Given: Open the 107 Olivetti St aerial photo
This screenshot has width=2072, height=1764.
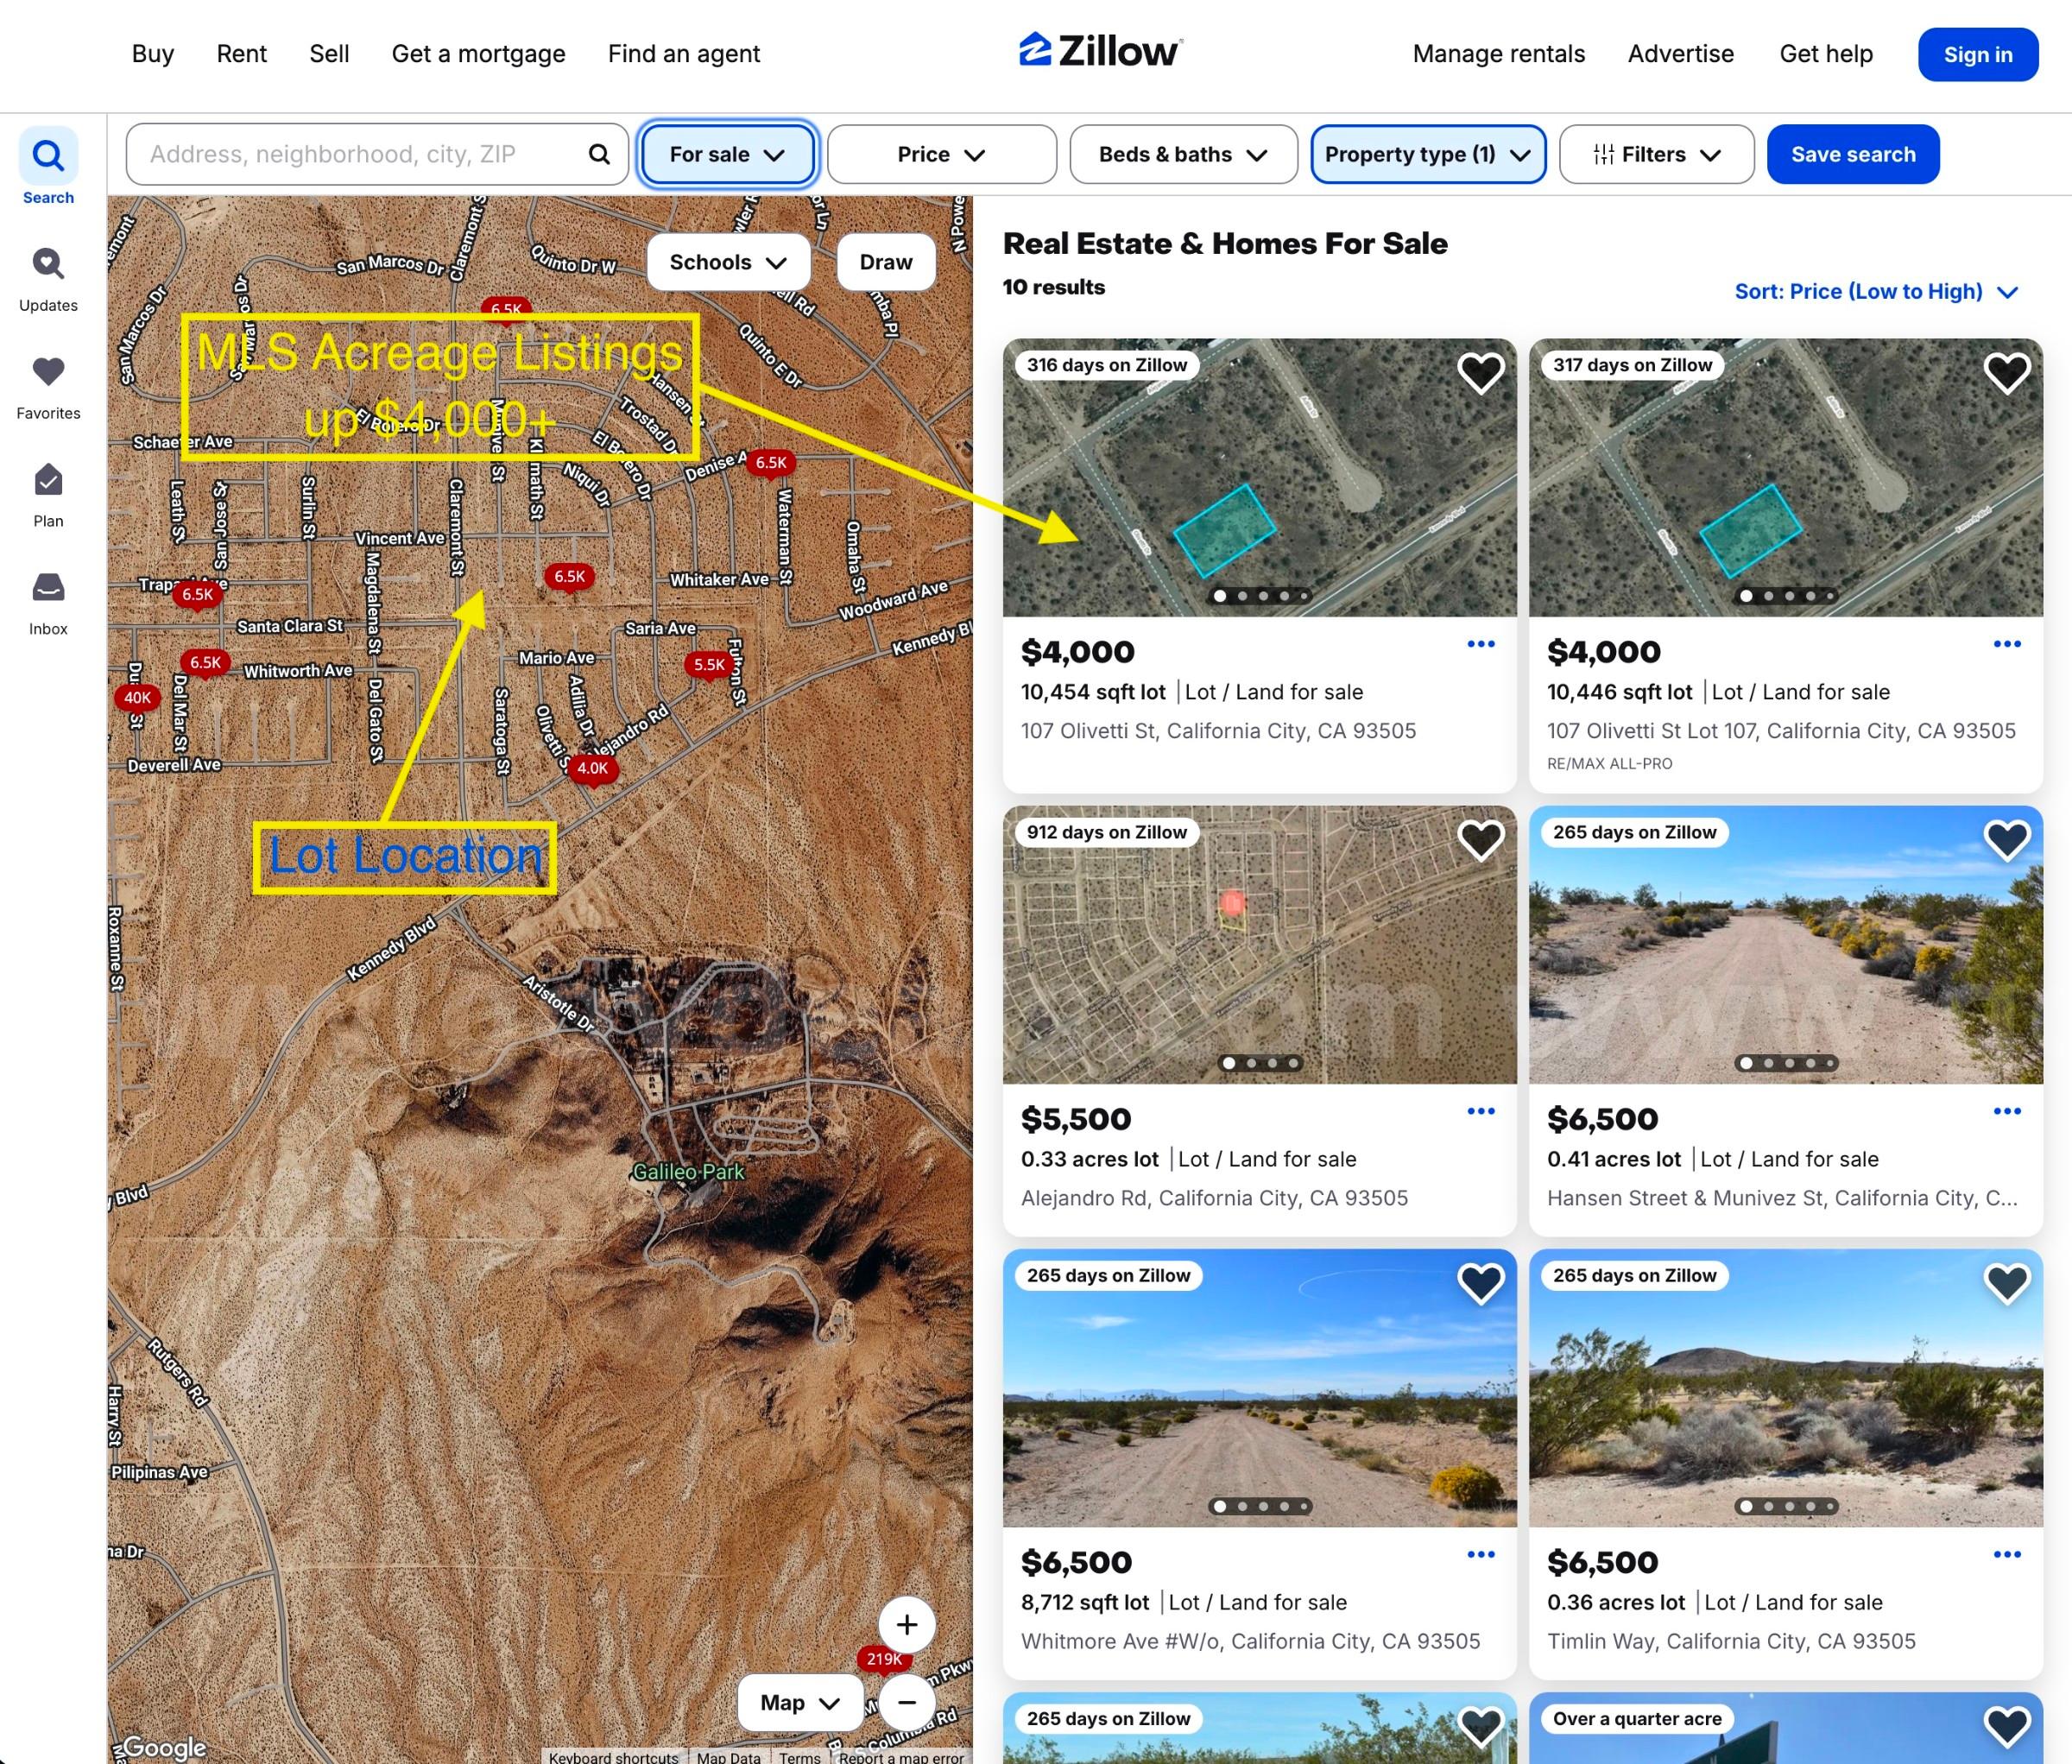Looking at the screenshot, I should [1259, 477].
